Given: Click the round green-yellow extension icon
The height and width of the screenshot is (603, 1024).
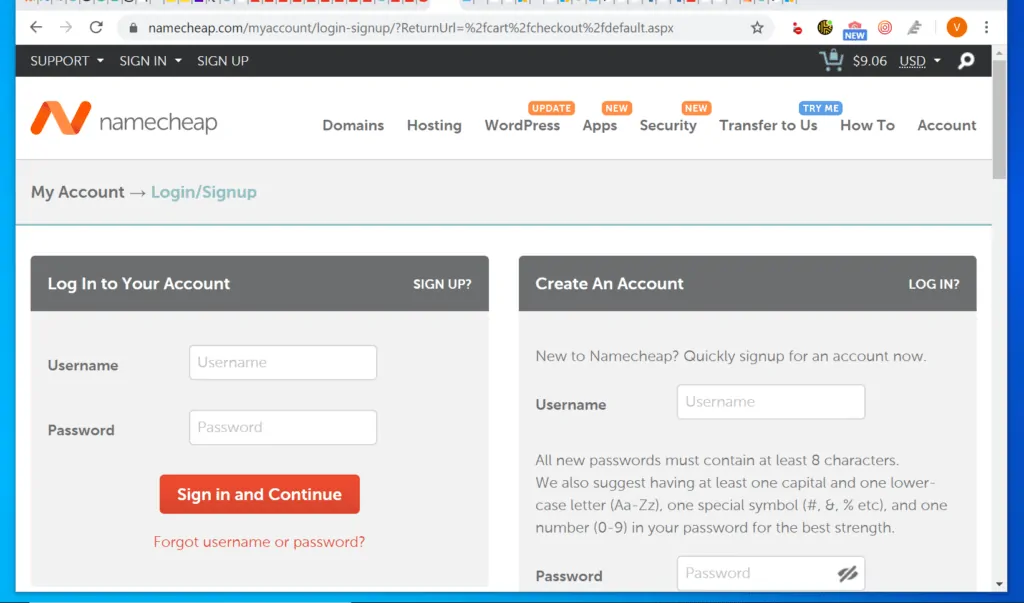Looking at the screenshot, I should click(825, 27).
